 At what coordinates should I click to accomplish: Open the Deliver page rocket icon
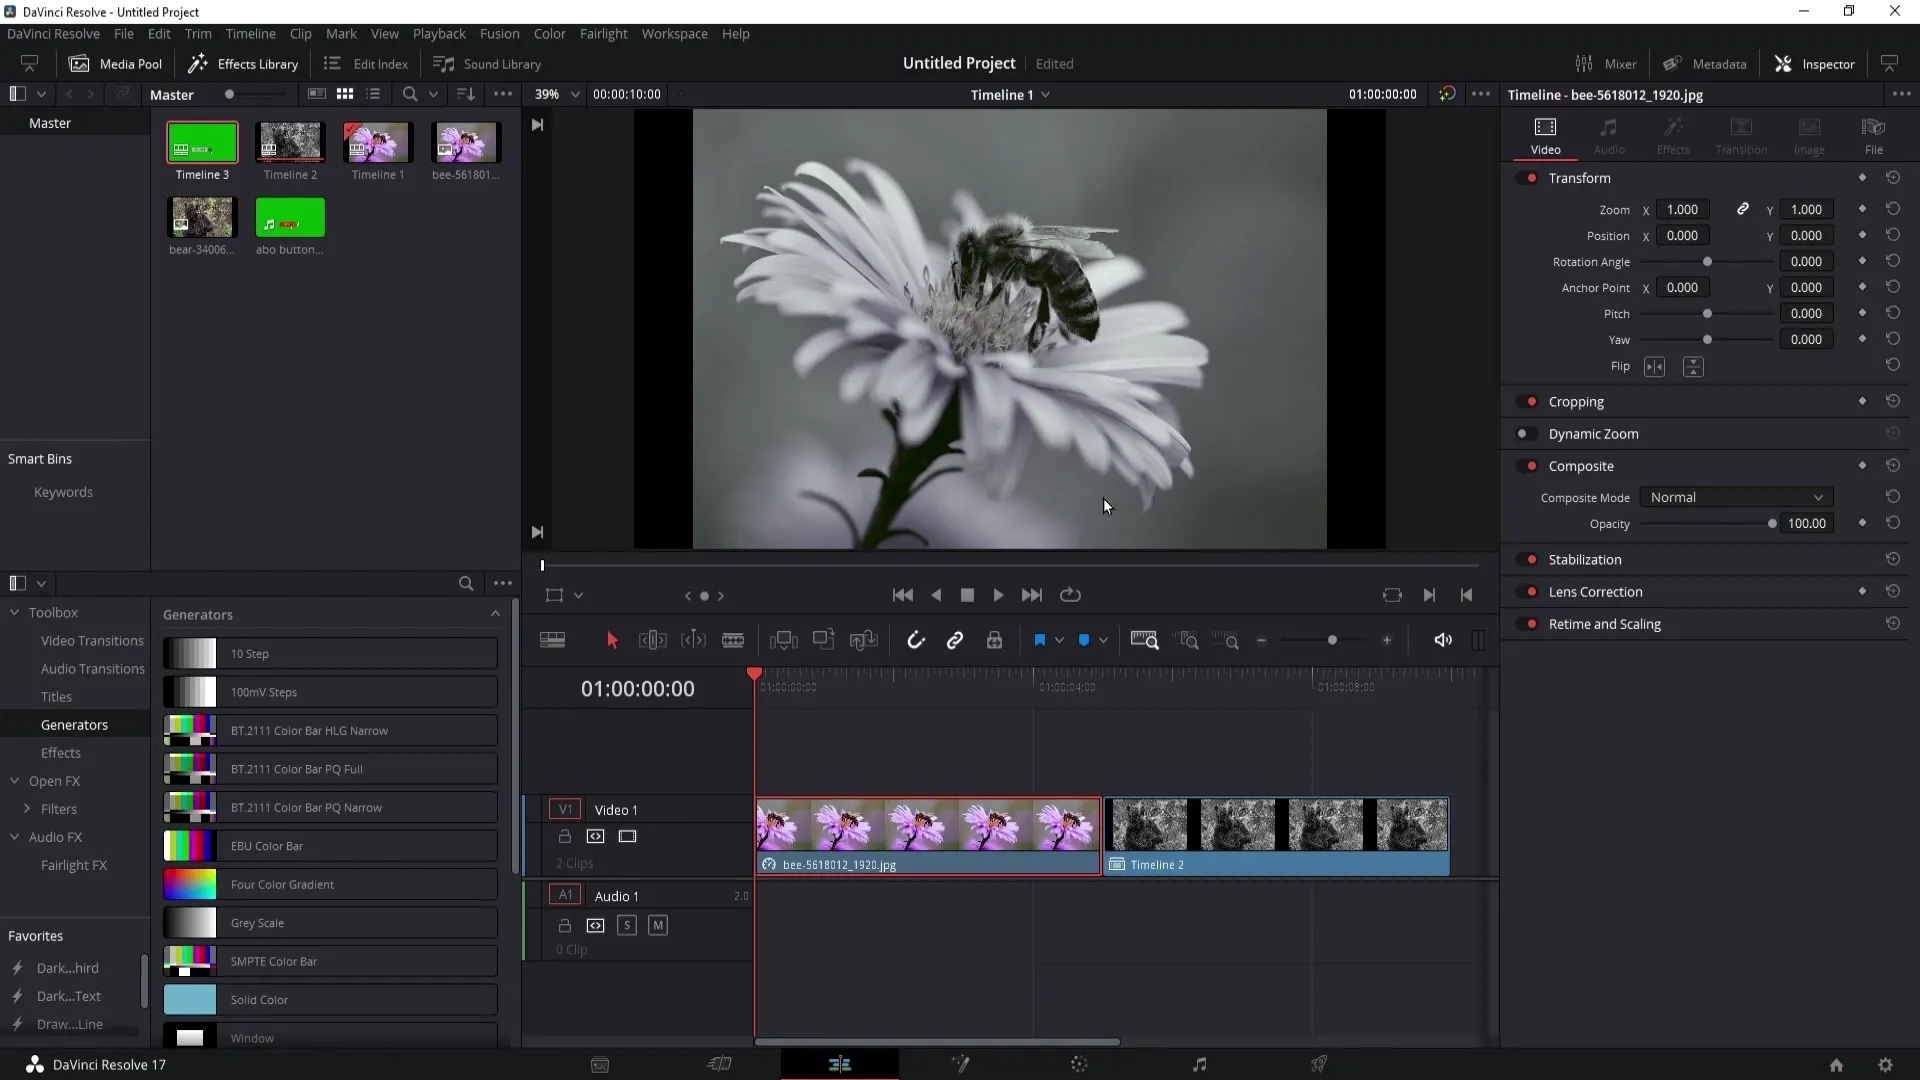[1319, 1064]
